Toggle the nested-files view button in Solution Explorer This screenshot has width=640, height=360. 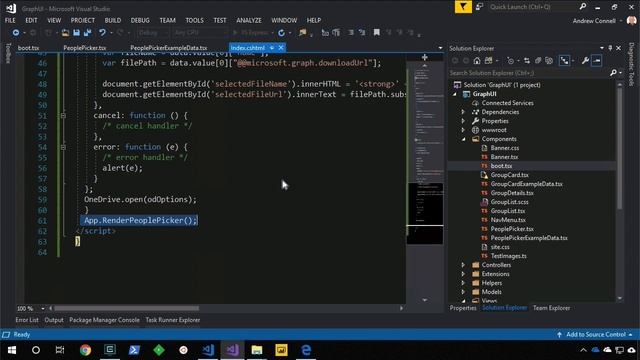click(564, 60)
